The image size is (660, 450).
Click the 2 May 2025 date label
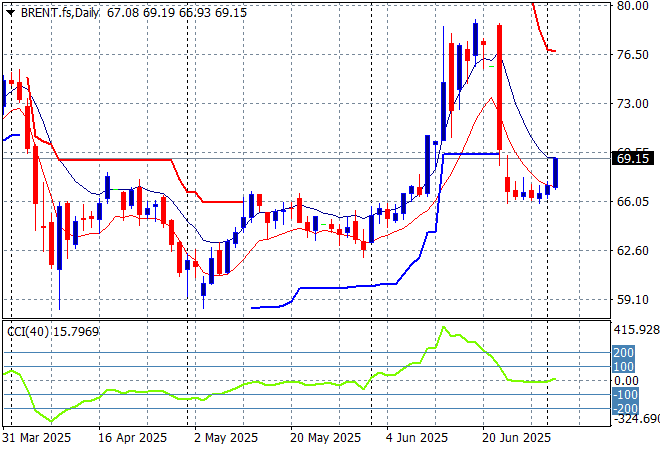tap(225, 438)
